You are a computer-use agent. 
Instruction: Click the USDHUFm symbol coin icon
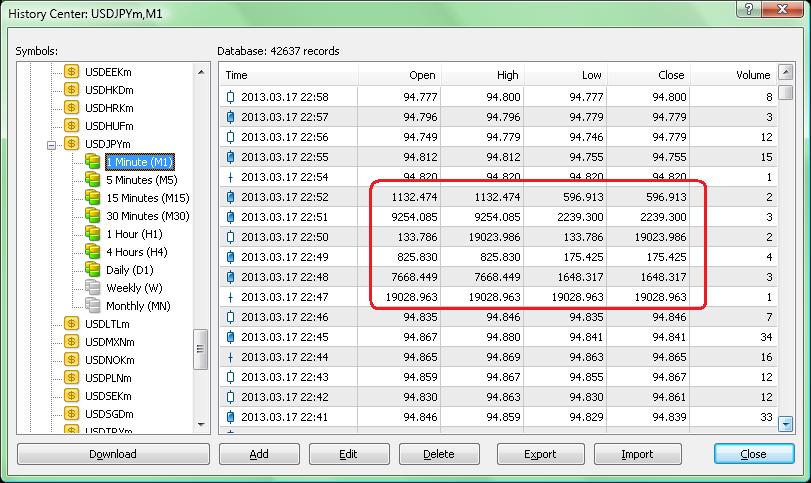pyautogui.click(x=71, y=126)
